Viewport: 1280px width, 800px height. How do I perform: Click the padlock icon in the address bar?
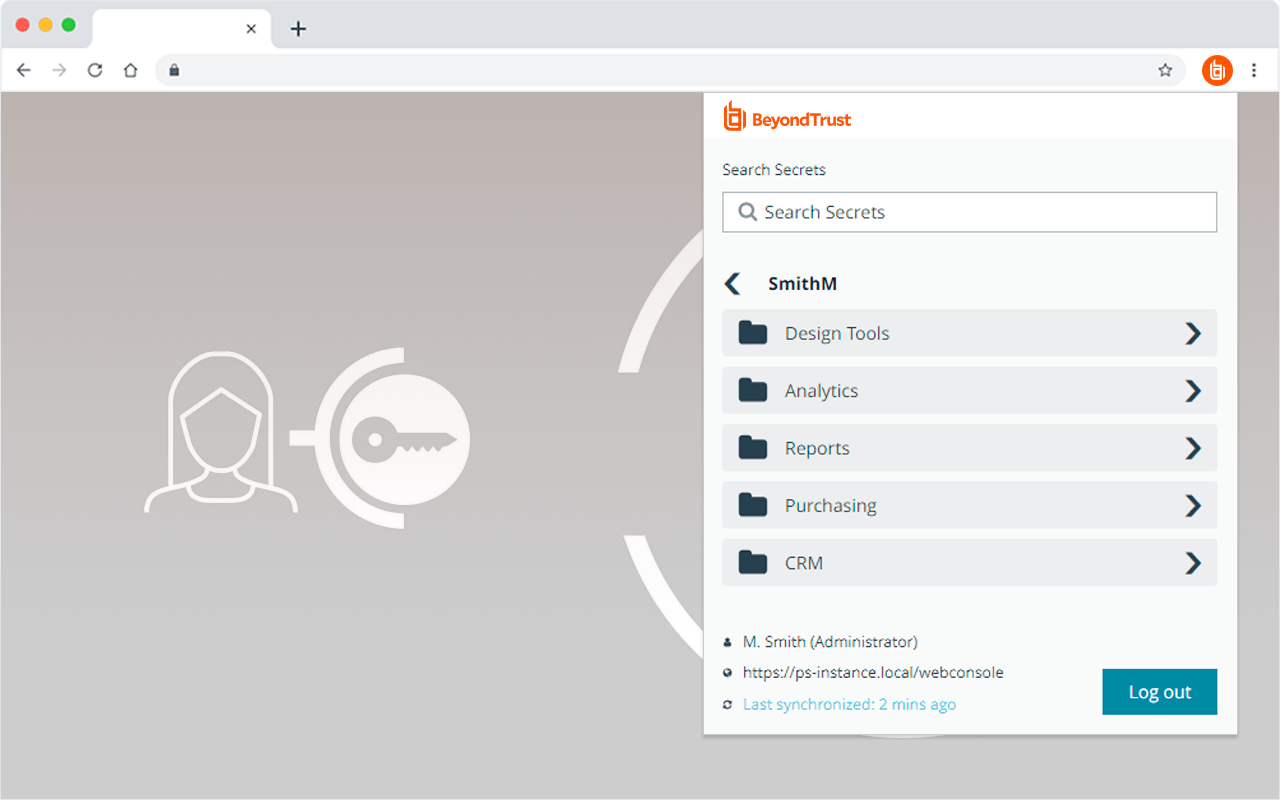coord(174,70)
